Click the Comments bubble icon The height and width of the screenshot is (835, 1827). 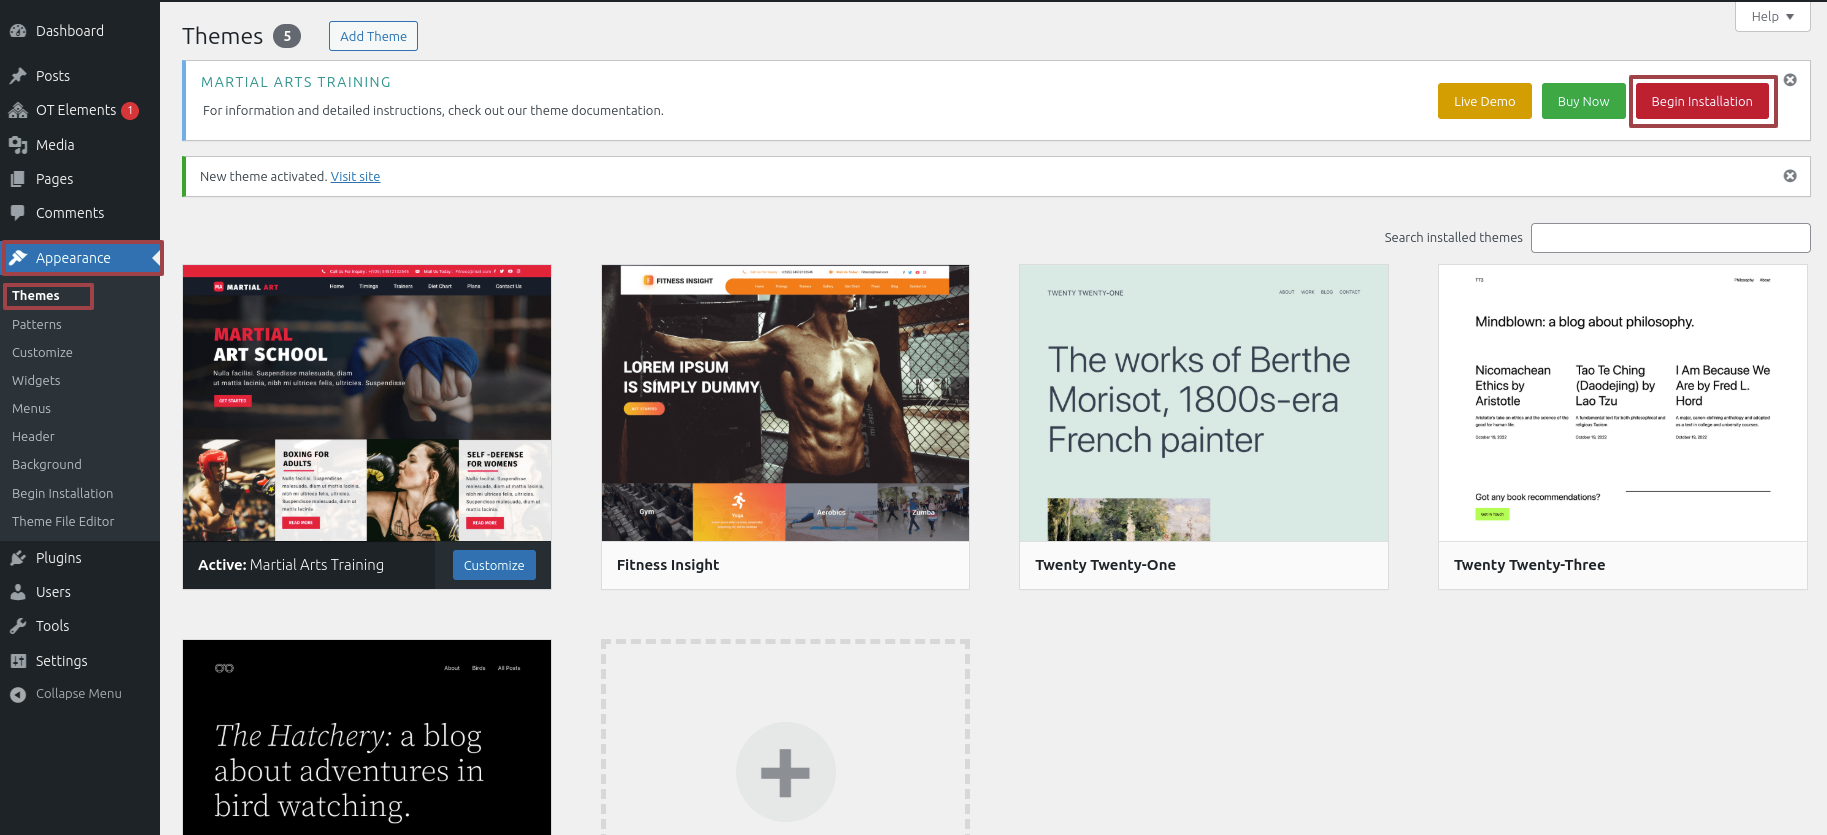18,213
